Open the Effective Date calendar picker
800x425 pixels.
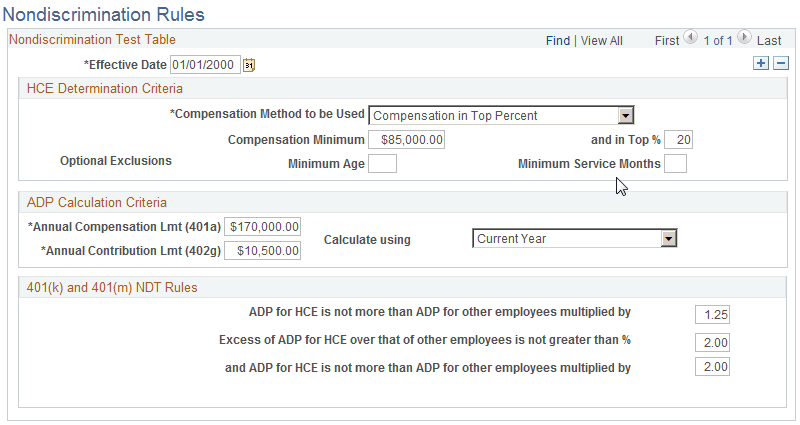[x=250, y=65]
